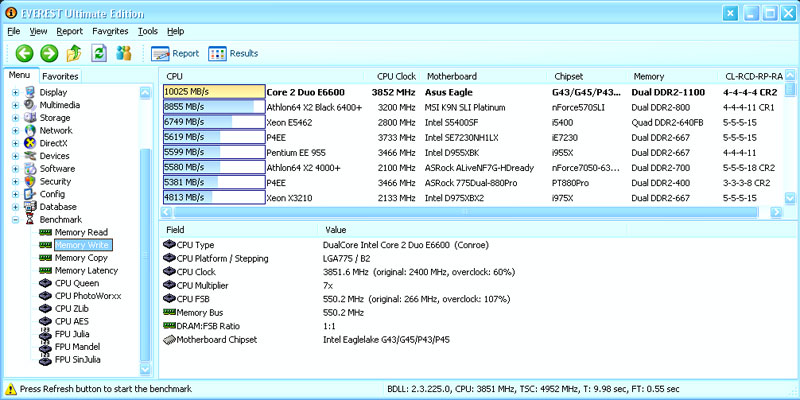This screenshot has width=800, height=400.
Task: Select the Security shield icon
Action: point(30,182)
